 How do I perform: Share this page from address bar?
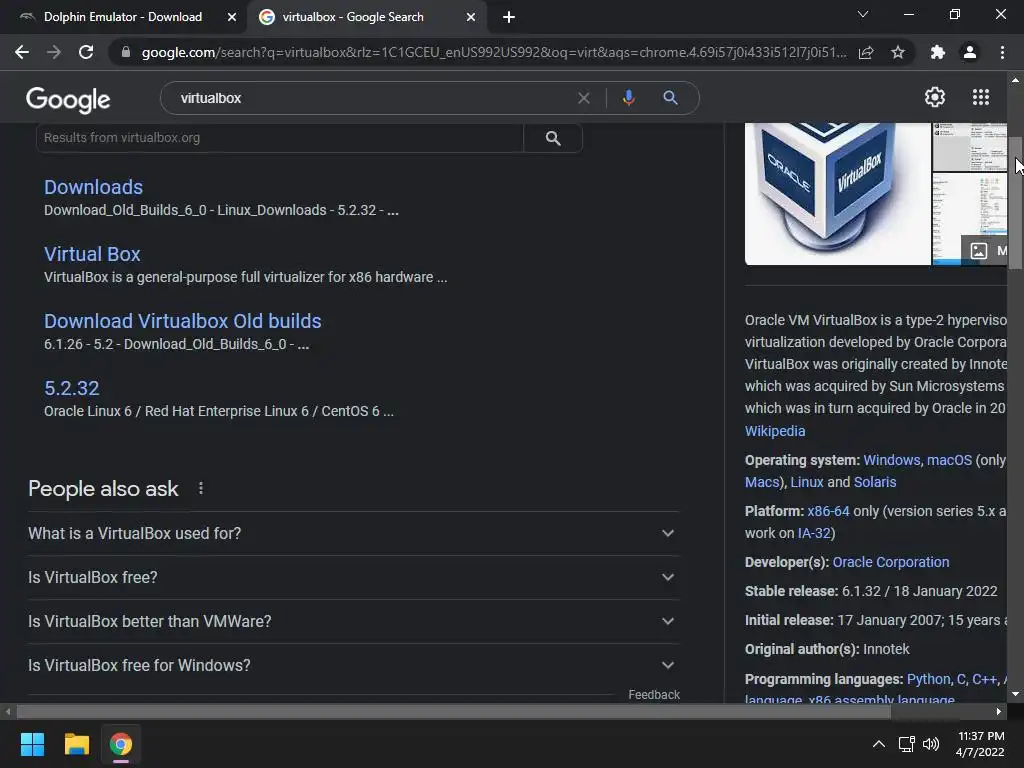[866, 52]
